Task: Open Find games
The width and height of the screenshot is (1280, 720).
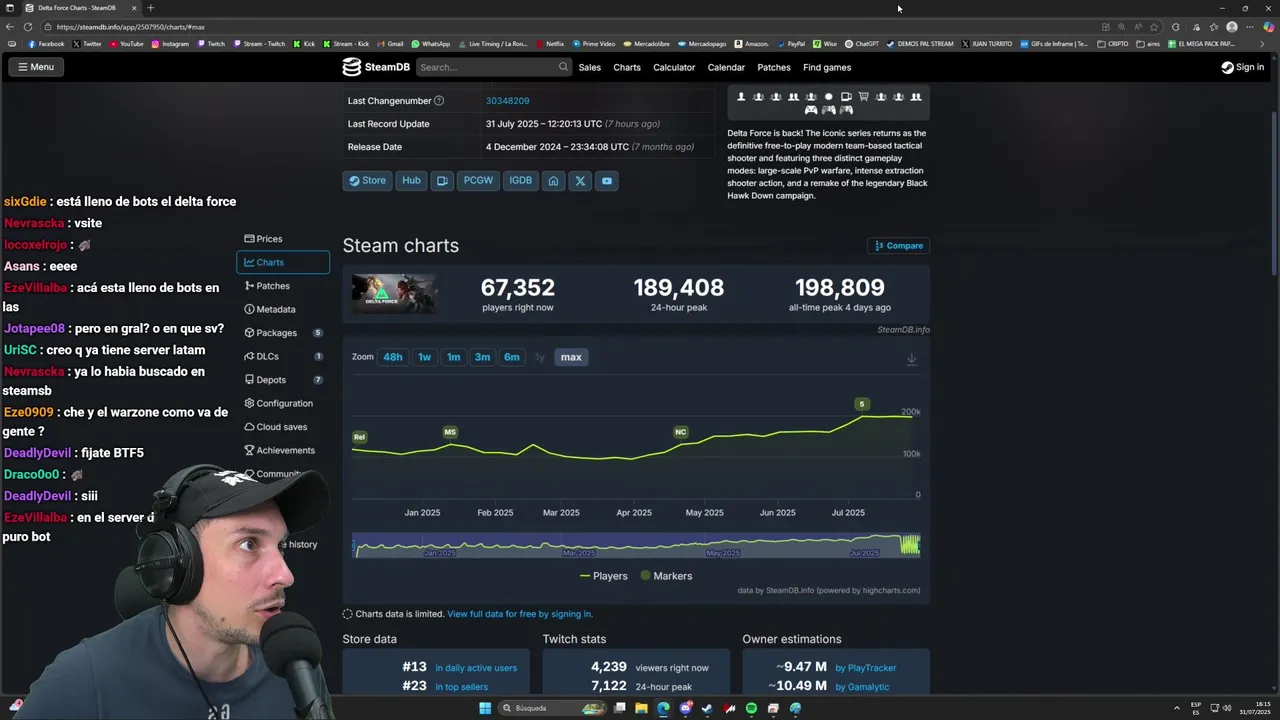Action: (827, 67)
